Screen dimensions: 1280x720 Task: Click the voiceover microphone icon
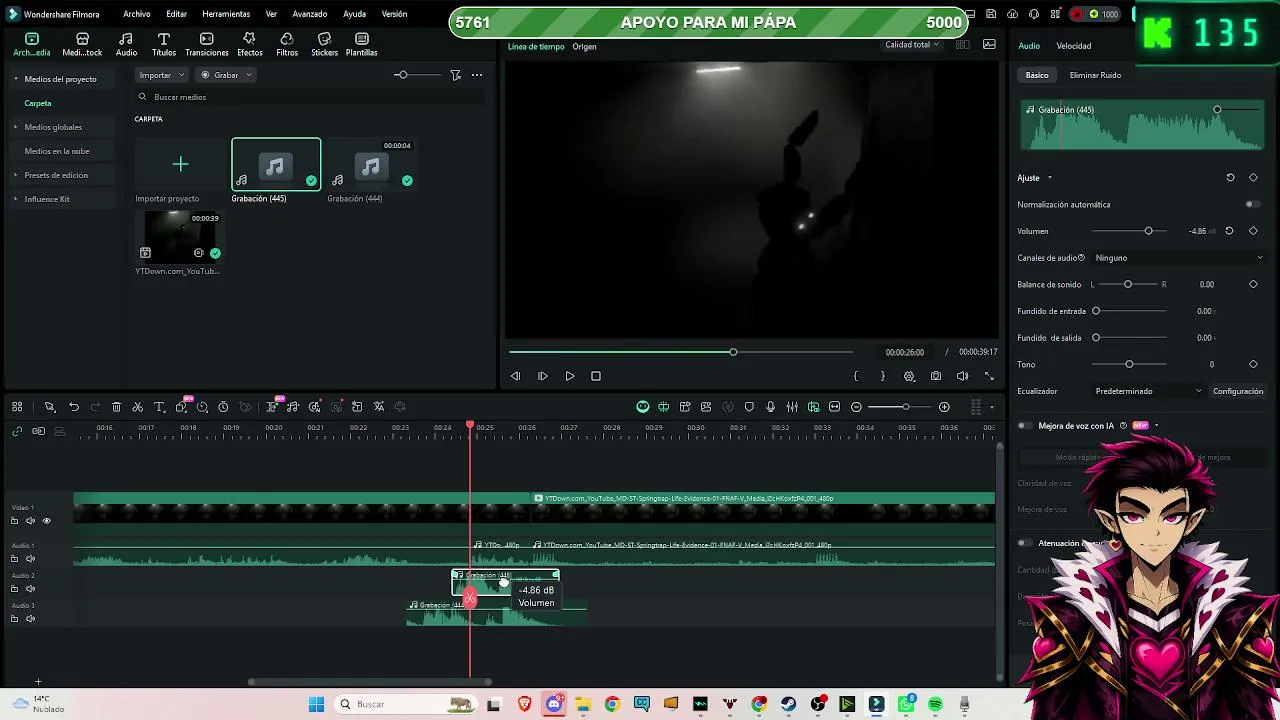point(770,407)
